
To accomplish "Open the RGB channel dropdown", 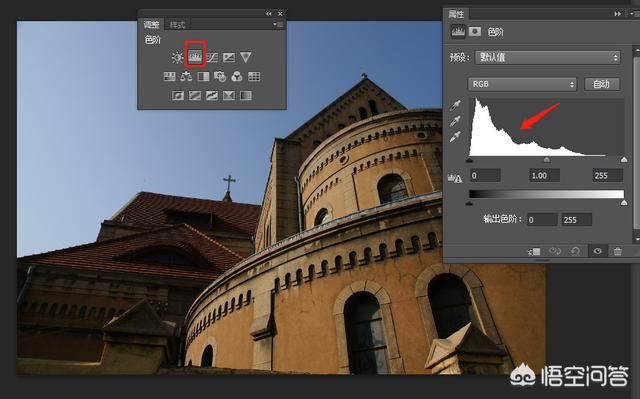I will [x=522, y=84].
